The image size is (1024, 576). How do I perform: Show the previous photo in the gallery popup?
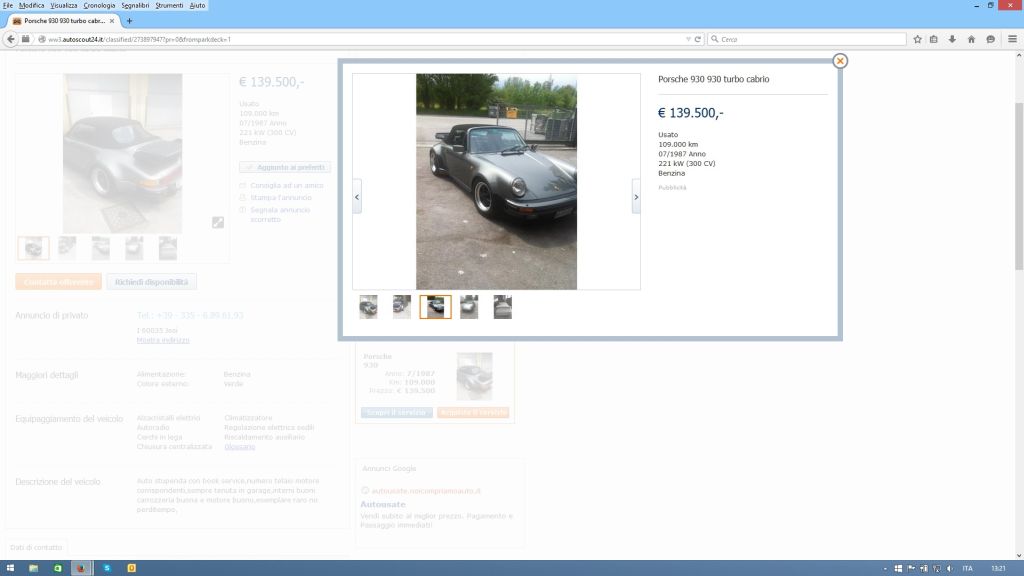[x=357, y=197]
